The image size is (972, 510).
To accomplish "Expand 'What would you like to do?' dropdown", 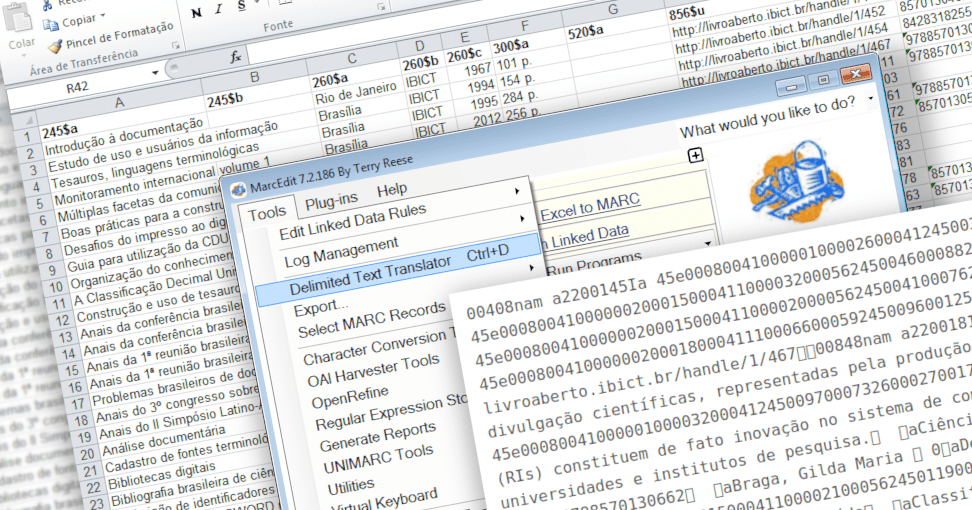I will point(871,99).
